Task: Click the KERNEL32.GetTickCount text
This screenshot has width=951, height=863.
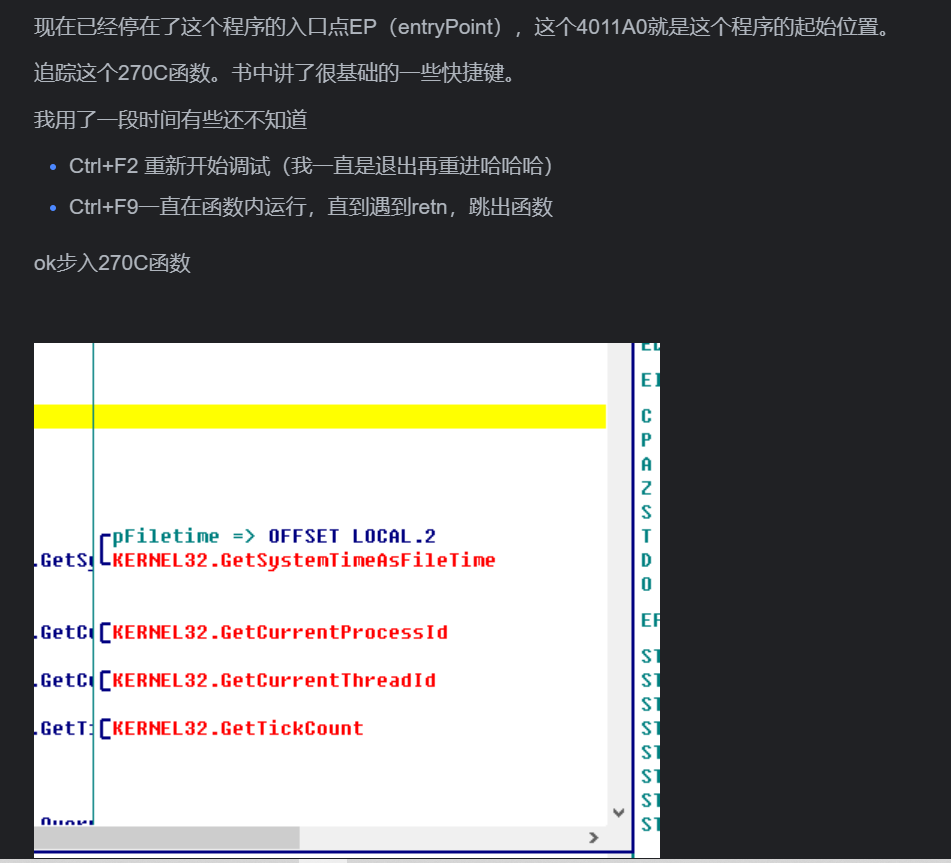Action: click(x=238, y=729)
